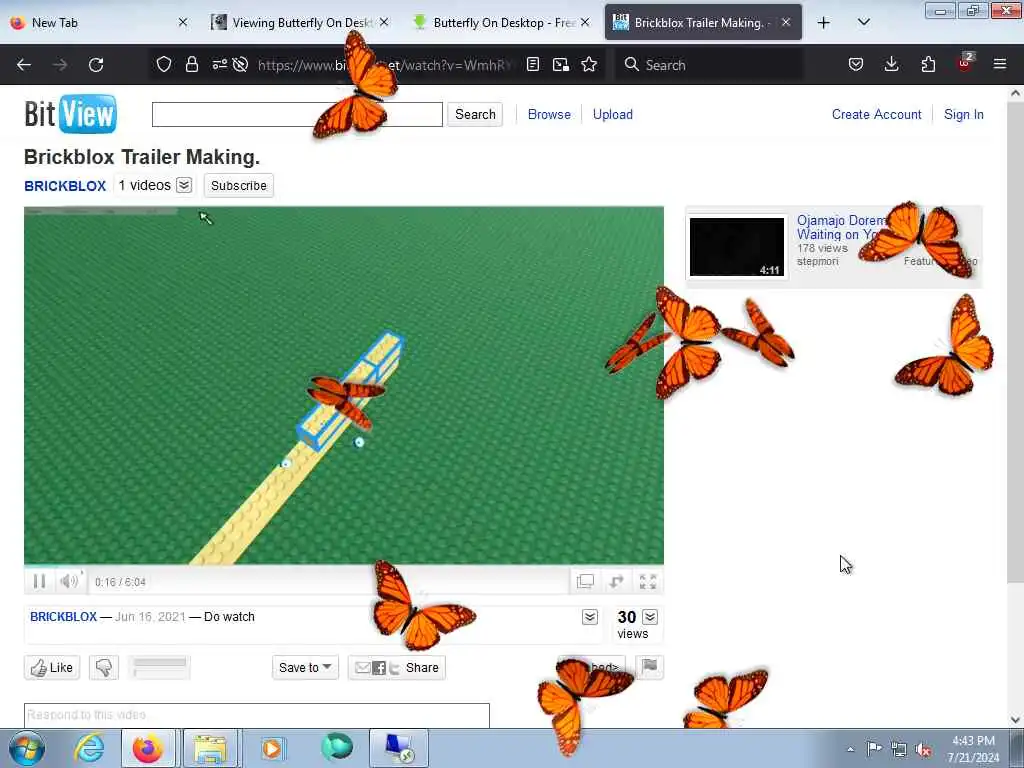Click the BitView logo
This screenshot has width=1024, height=768.
71,114
